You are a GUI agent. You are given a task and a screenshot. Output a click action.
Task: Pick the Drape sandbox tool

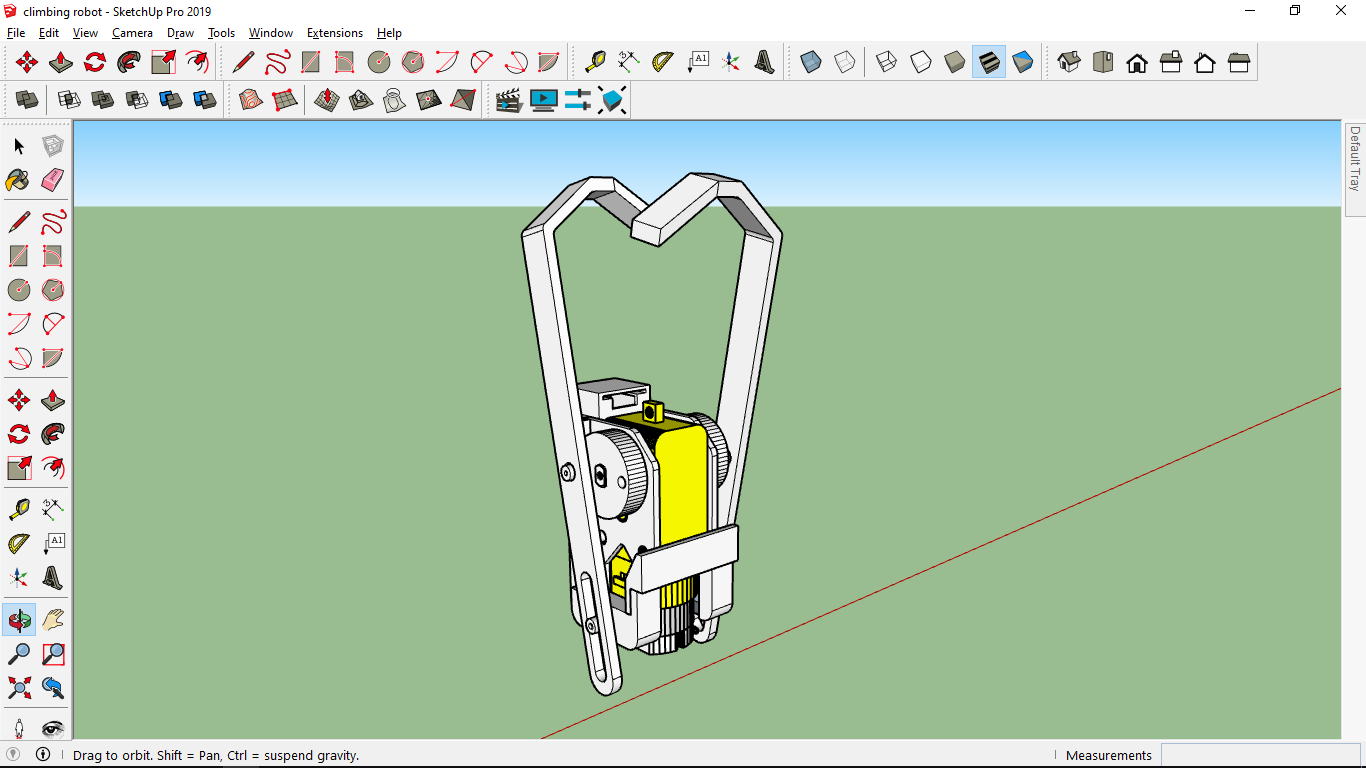coord(395,100)
